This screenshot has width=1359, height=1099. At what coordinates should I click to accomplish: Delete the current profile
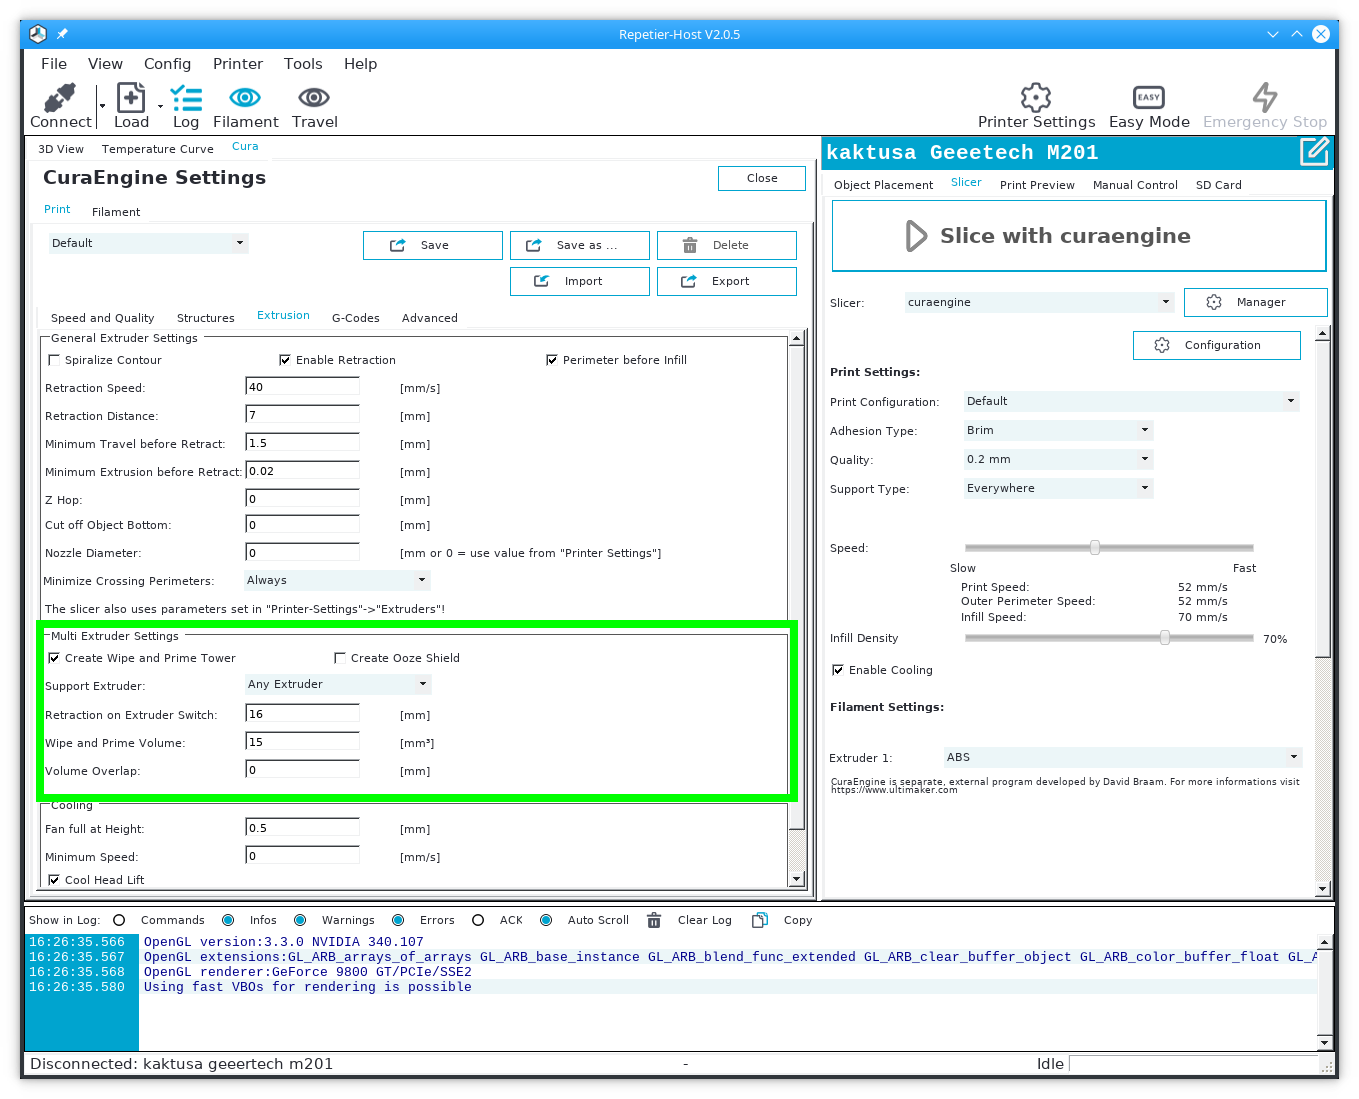pyautogui.click(x=727, y=245)
